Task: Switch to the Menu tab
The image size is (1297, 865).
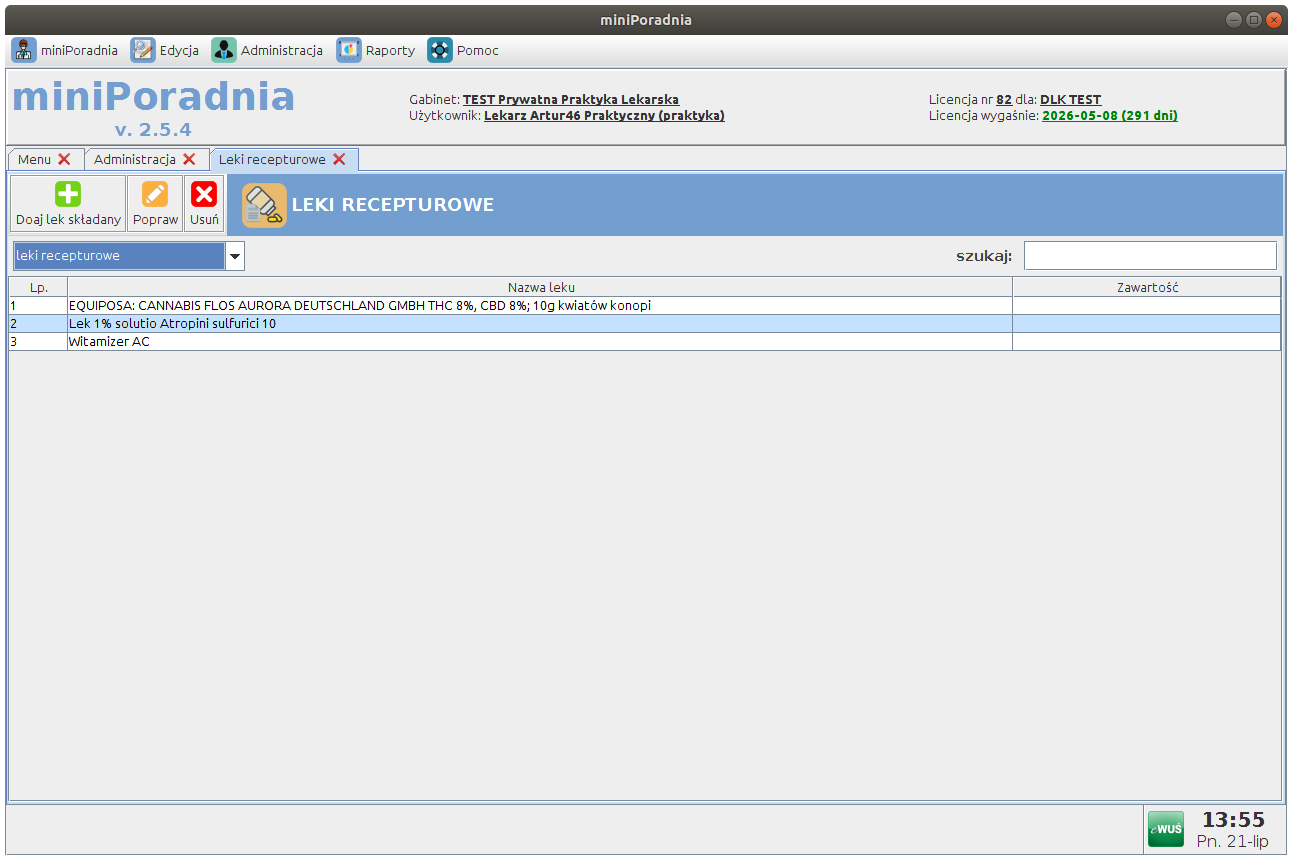Action: click(x=34, y=160)
